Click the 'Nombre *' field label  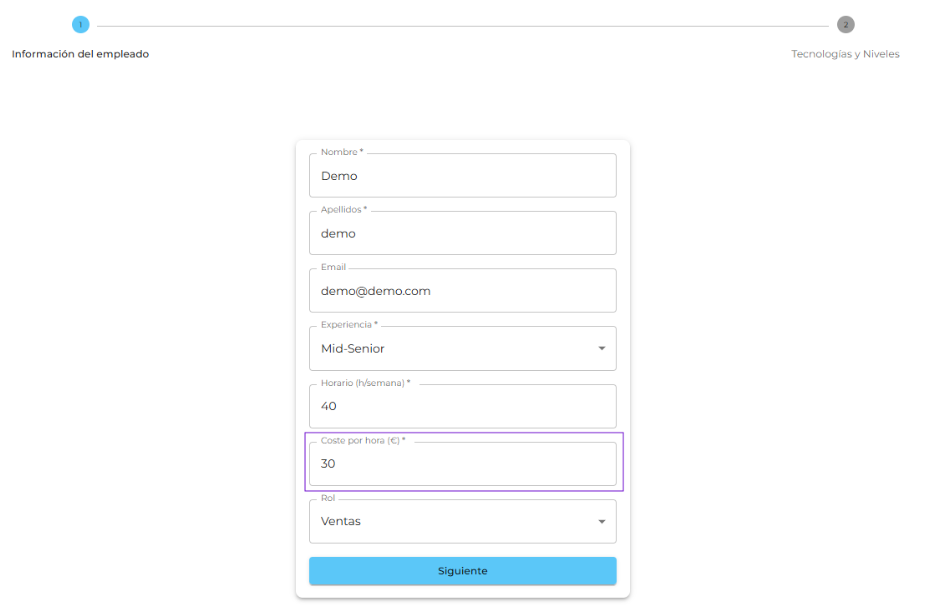click(341, 152)
